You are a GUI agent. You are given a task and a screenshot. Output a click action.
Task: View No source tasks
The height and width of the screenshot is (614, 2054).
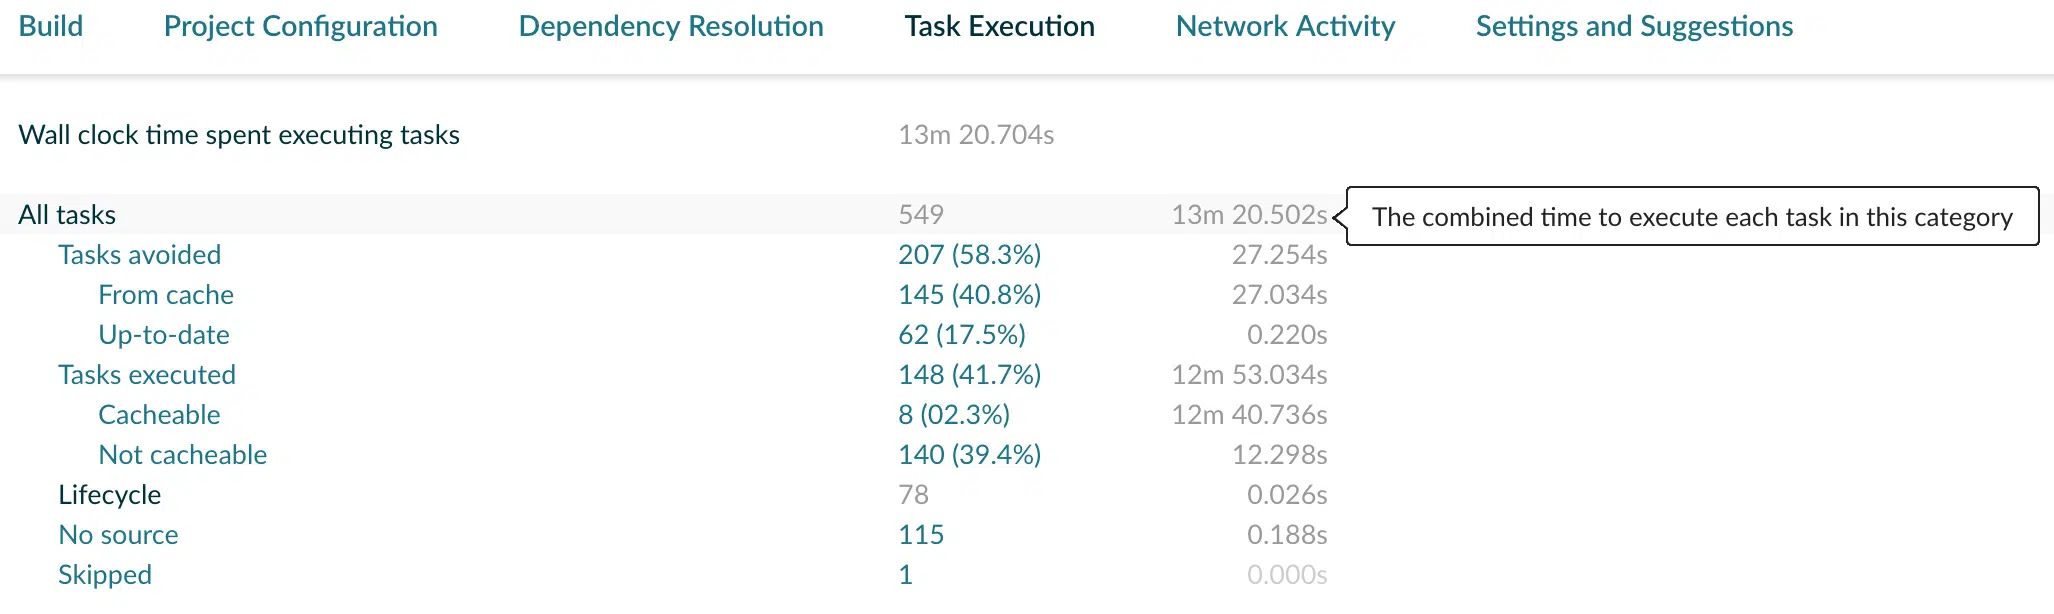[x=118, y=535]
